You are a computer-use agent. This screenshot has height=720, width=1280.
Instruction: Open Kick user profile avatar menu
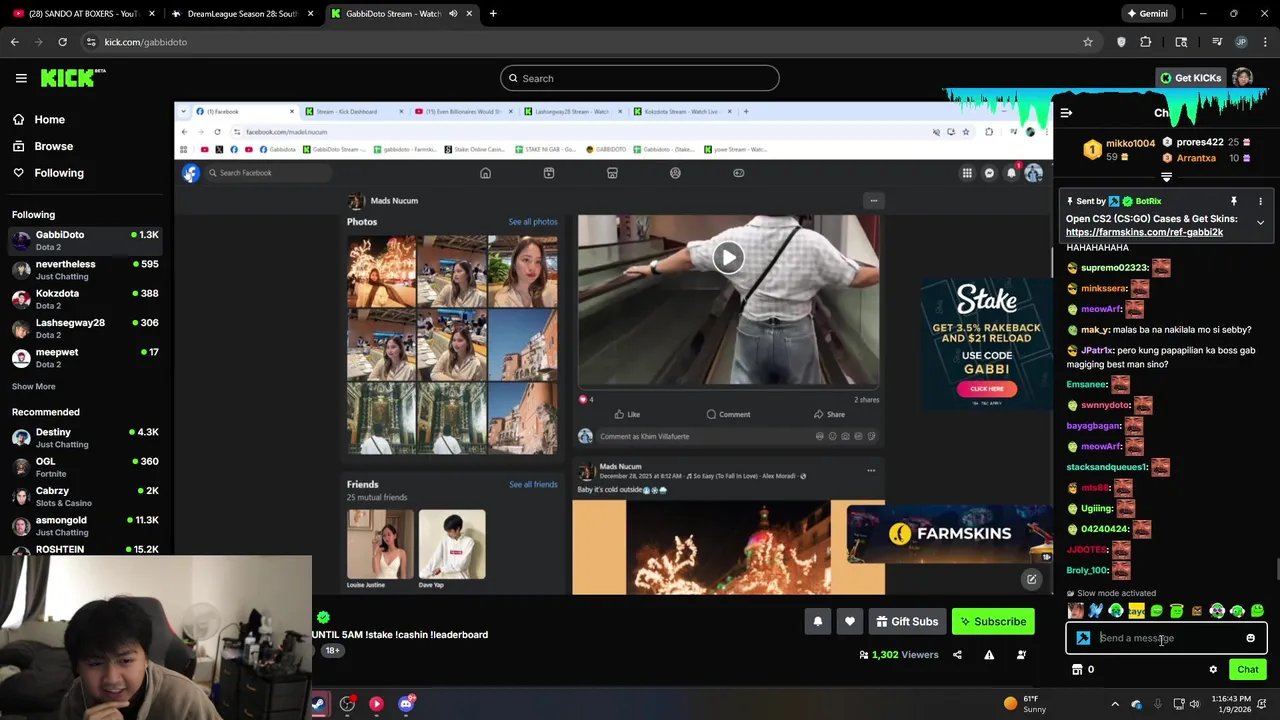pos(1242,78)
